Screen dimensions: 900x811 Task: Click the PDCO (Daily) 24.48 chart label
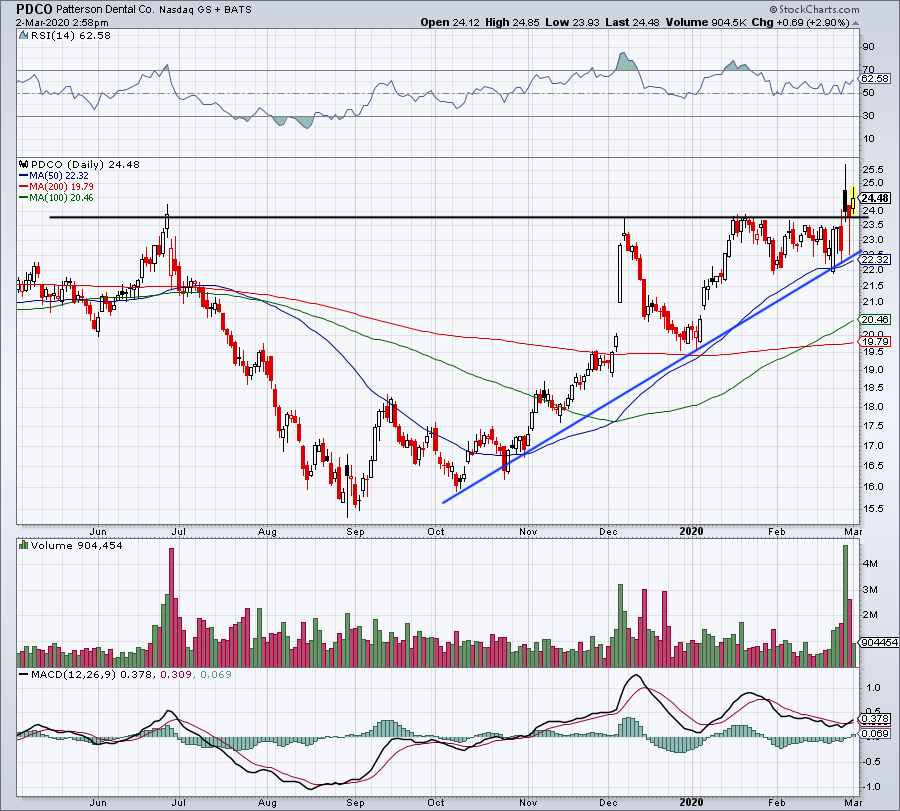coord(85,165)
